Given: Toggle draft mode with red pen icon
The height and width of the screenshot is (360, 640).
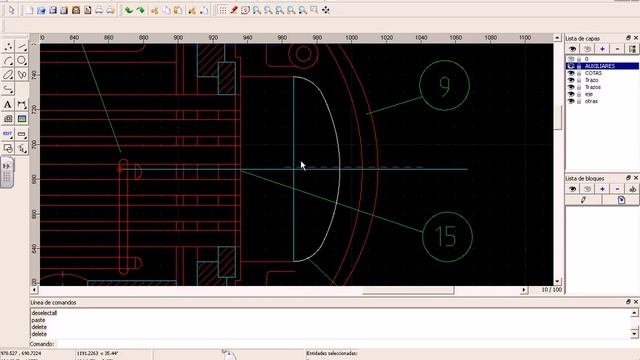Looking at the screenshot, I should tap(234, 10).
